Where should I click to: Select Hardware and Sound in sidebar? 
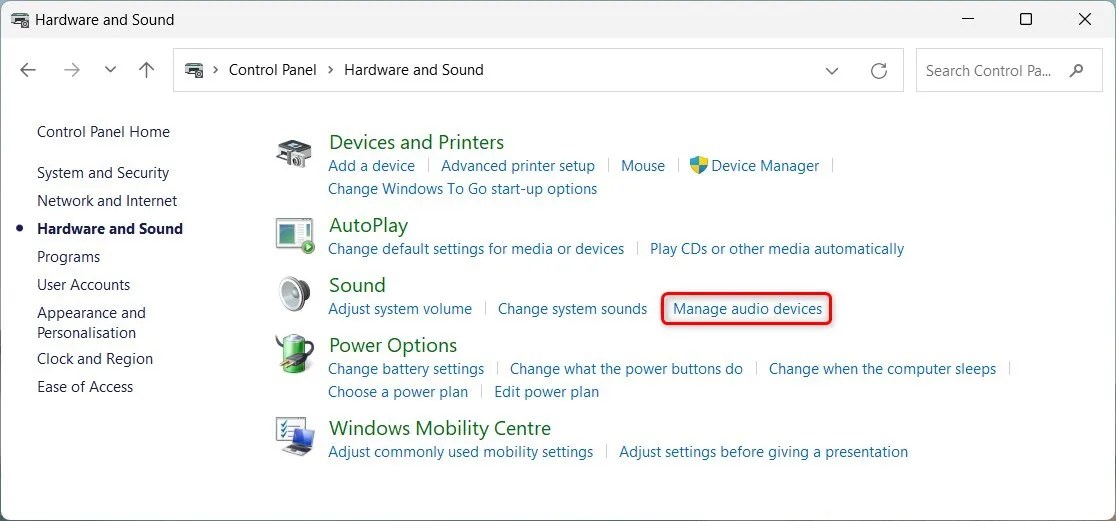tap(110, 228)
